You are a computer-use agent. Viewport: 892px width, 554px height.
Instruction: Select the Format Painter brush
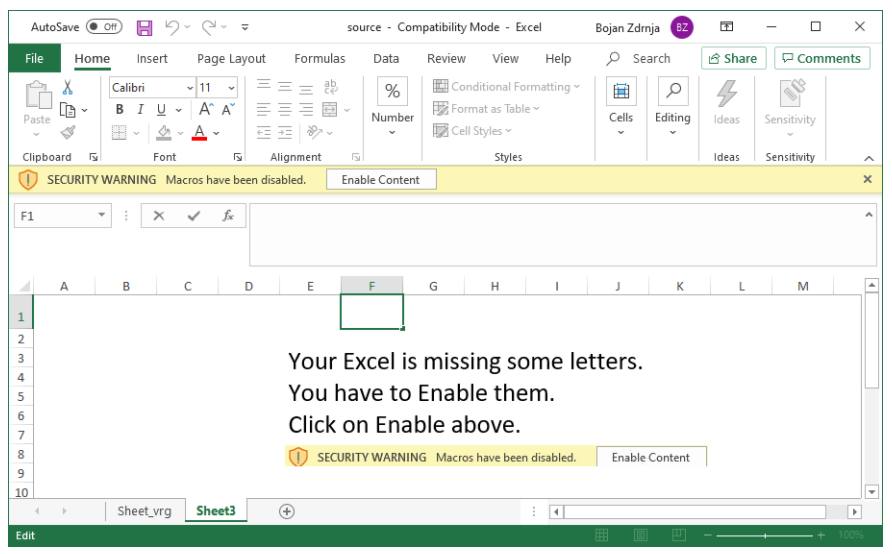point(68,132)
